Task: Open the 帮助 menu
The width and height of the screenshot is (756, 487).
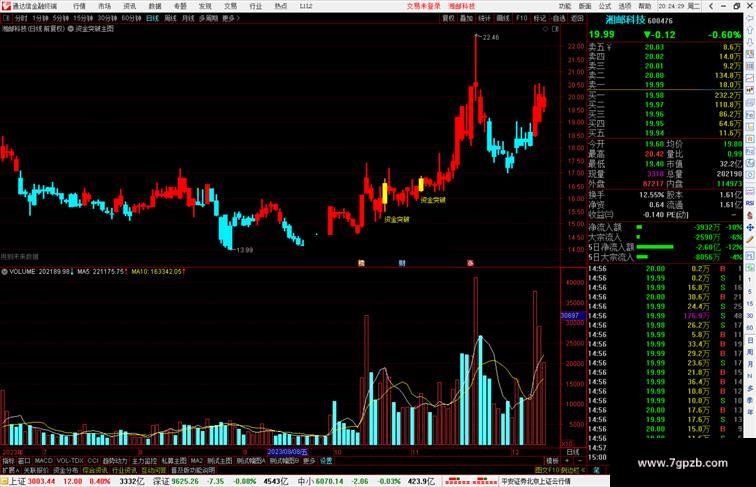Action: 645,6
